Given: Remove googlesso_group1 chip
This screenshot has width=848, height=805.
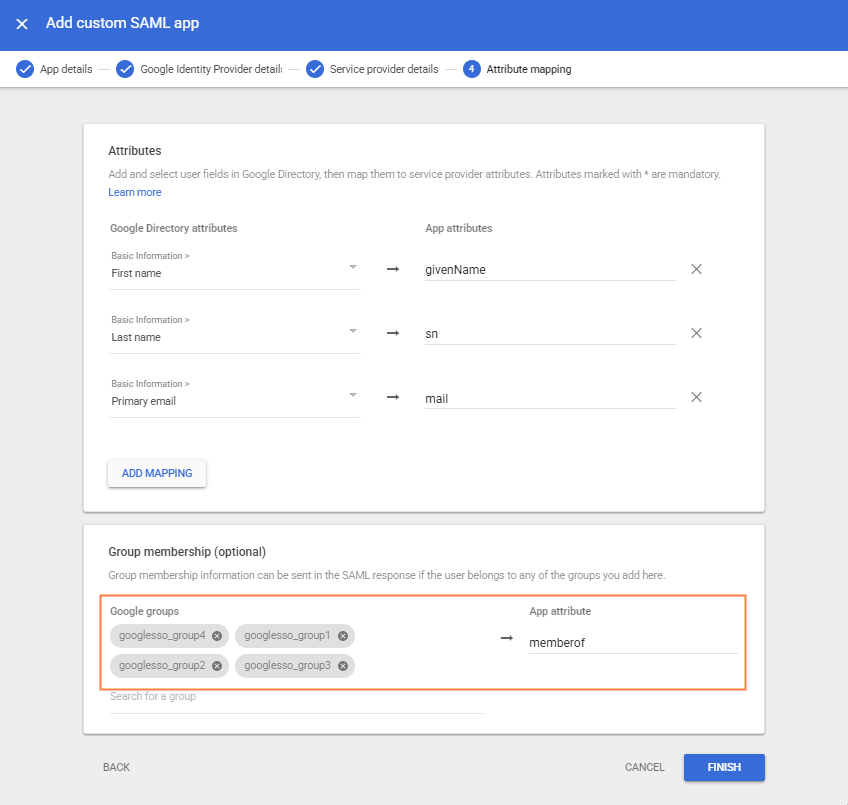Looking at the screenshot, I should [x=343, y=636].
